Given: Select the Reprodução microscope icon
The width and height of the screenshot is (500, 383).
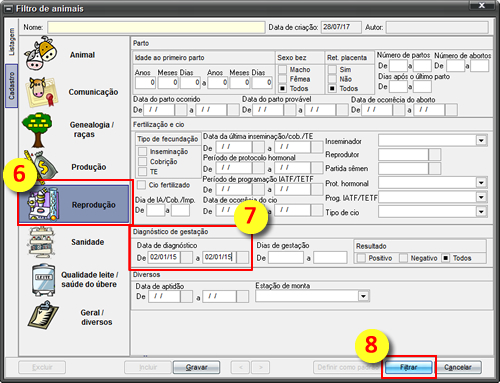Looking at the screenshot, I should coord(43,204).
